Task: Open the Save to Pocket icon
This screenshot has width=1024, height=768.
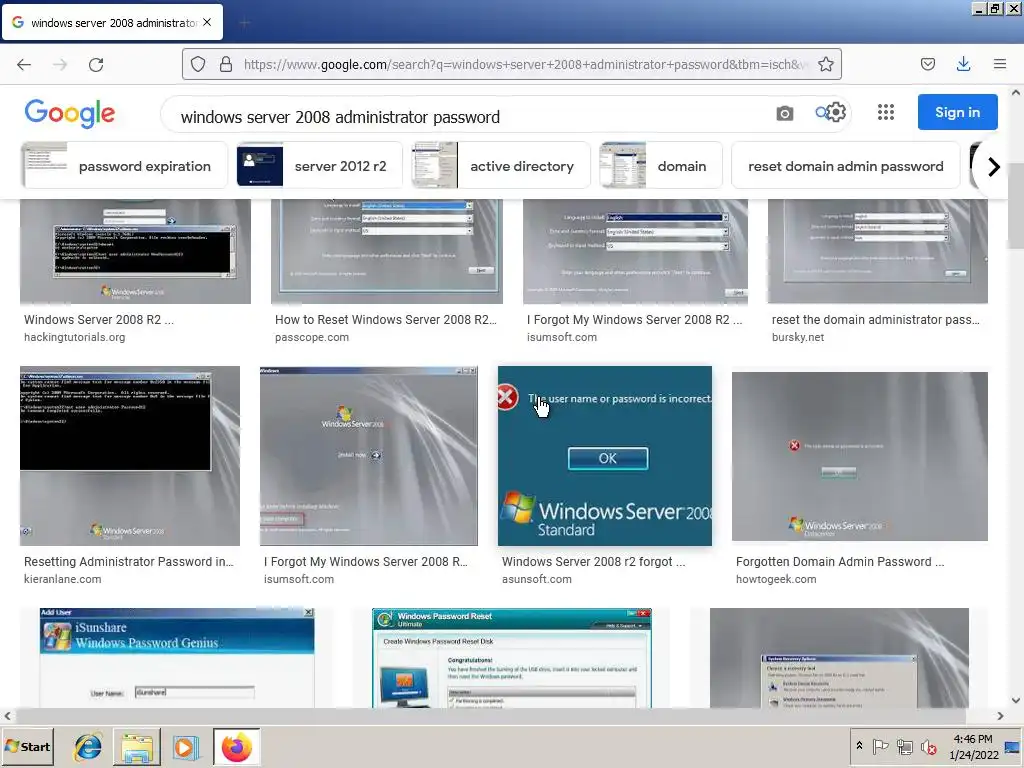Action: pos(928,64)
